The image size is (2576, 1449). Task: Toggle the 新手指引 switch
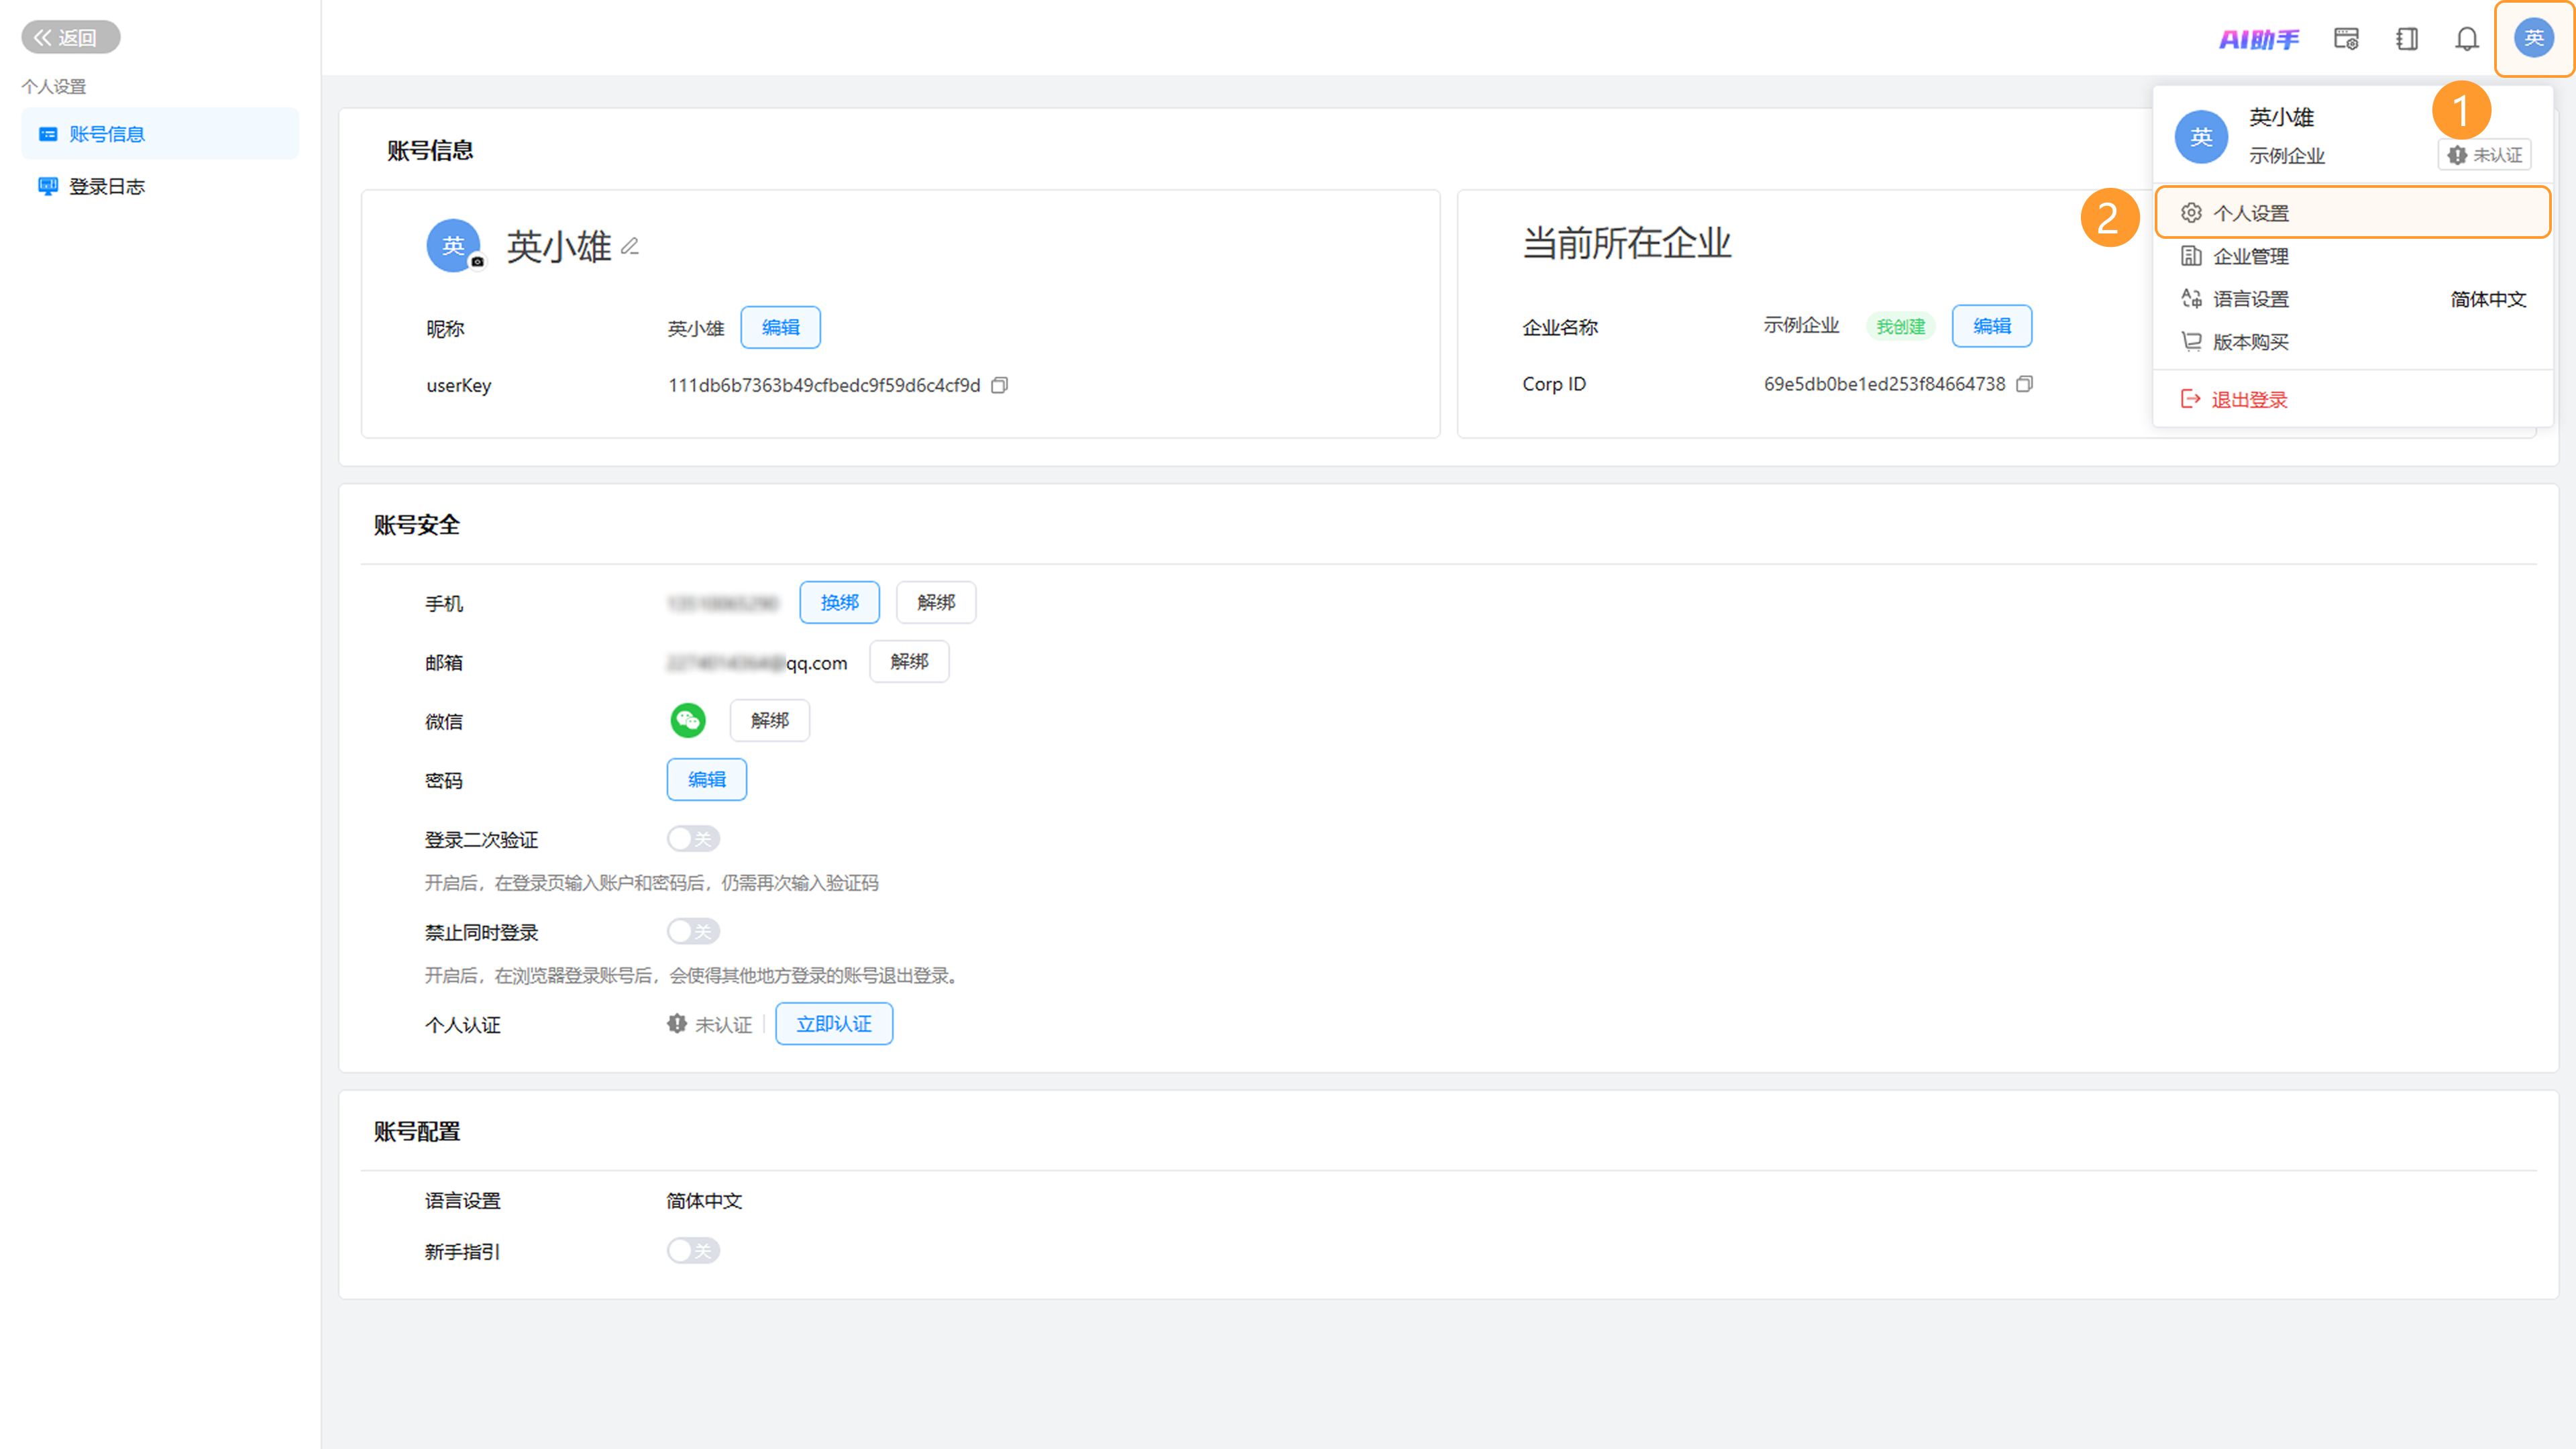tap(693, 1251)
